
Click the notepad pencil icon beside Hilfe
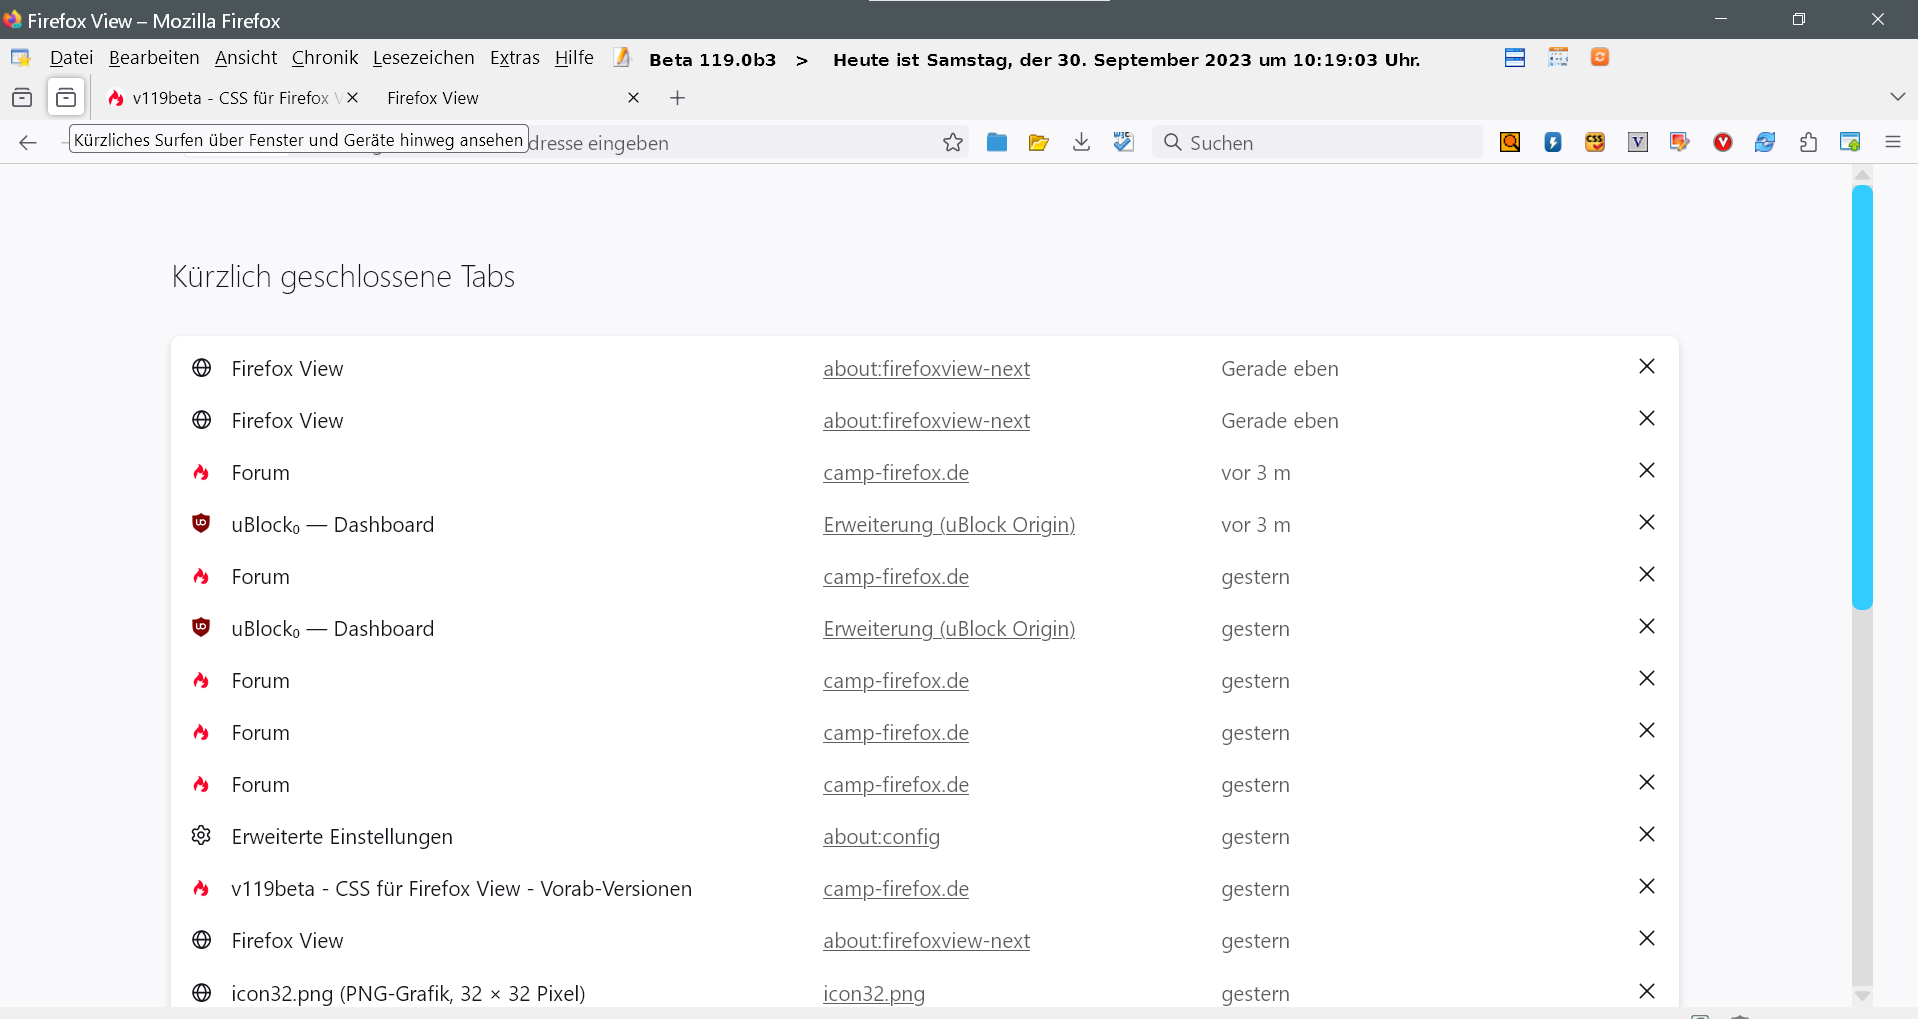(622, 58)
